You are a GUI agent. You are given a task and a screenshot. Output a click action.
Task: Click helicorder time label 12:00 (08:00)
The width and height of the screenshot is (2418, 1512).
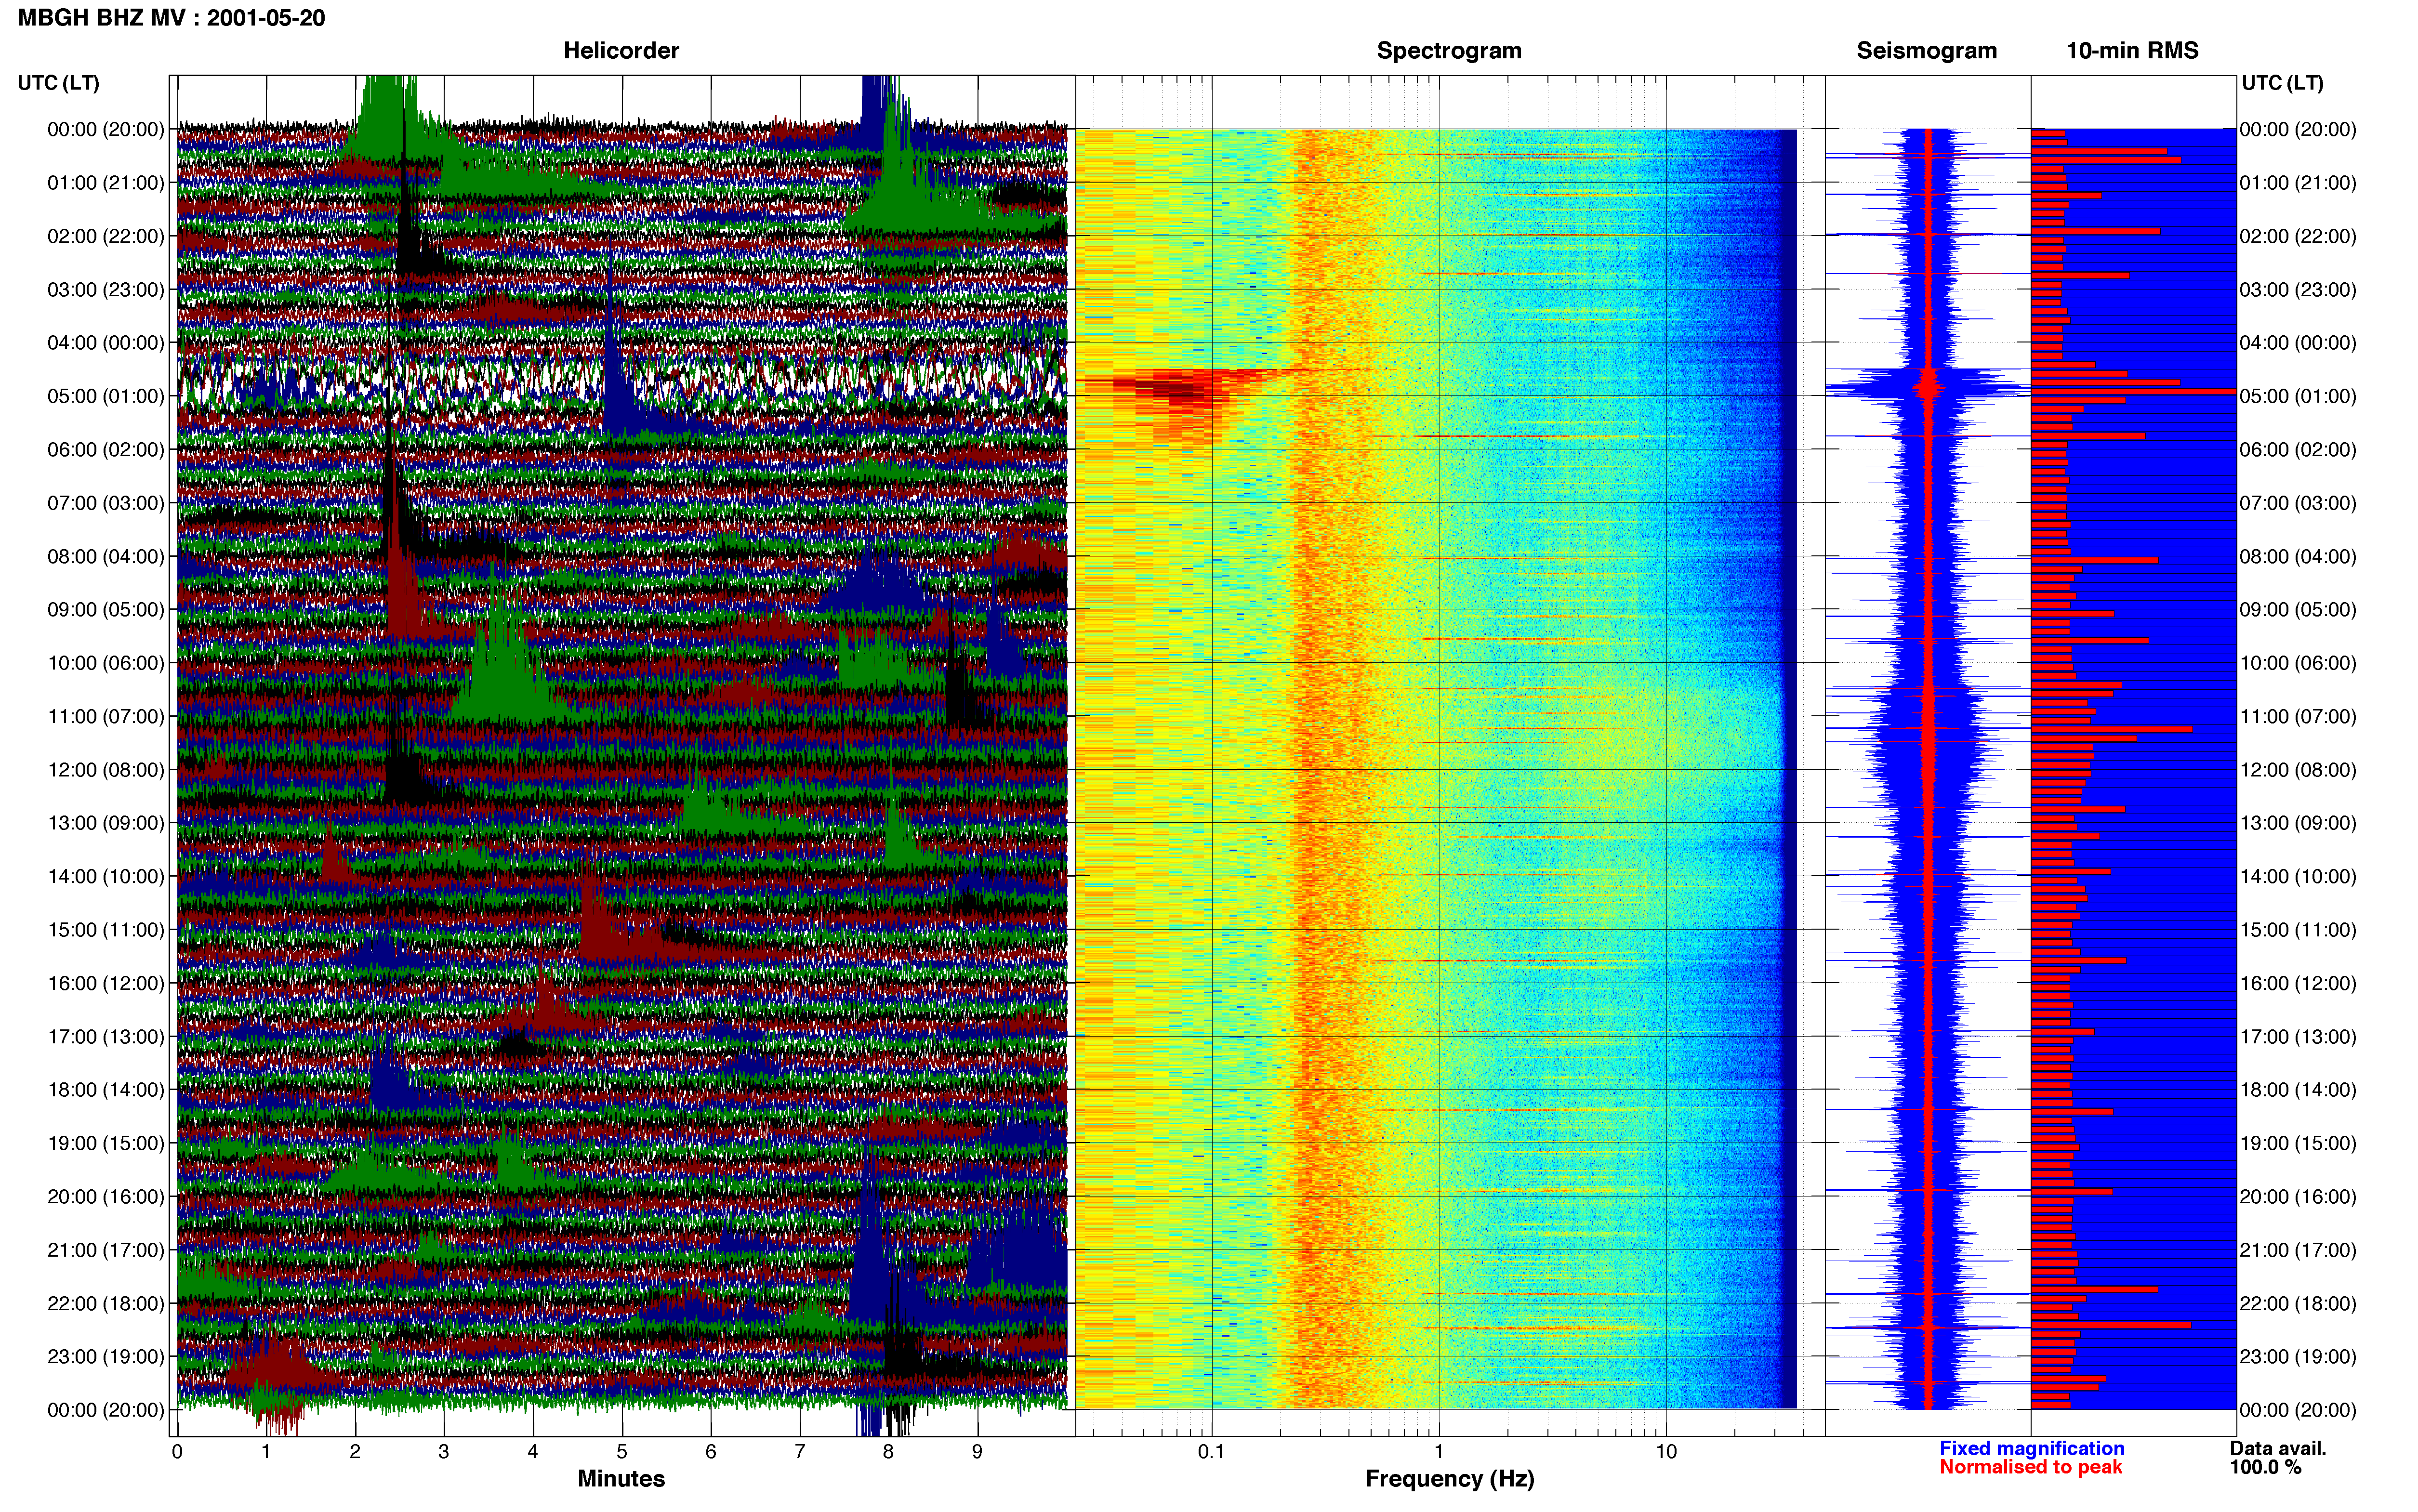click(x=106, y=770)
